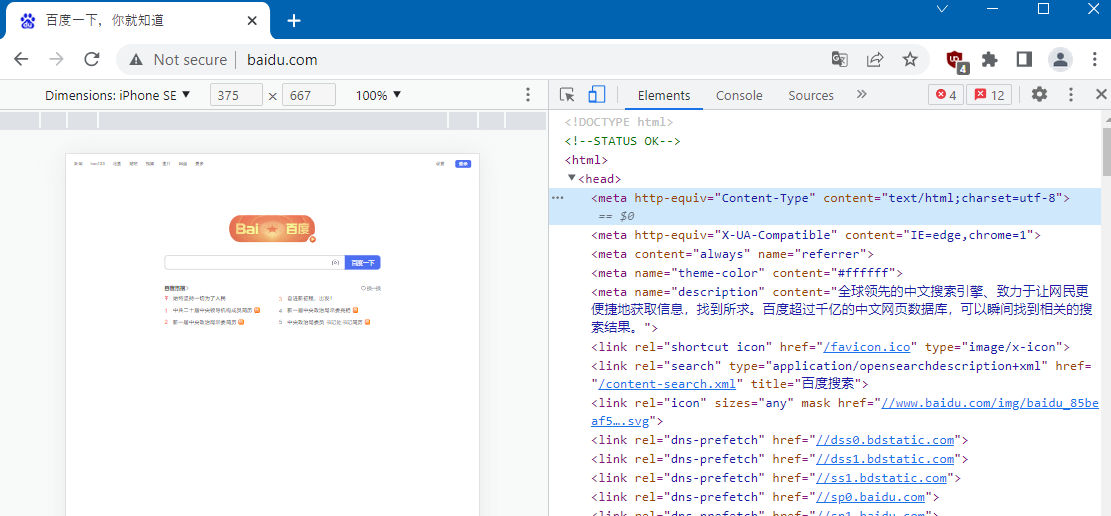1111x516 pixels.
Task: Open the extensions puzzle icon
Action: point(990,60)
